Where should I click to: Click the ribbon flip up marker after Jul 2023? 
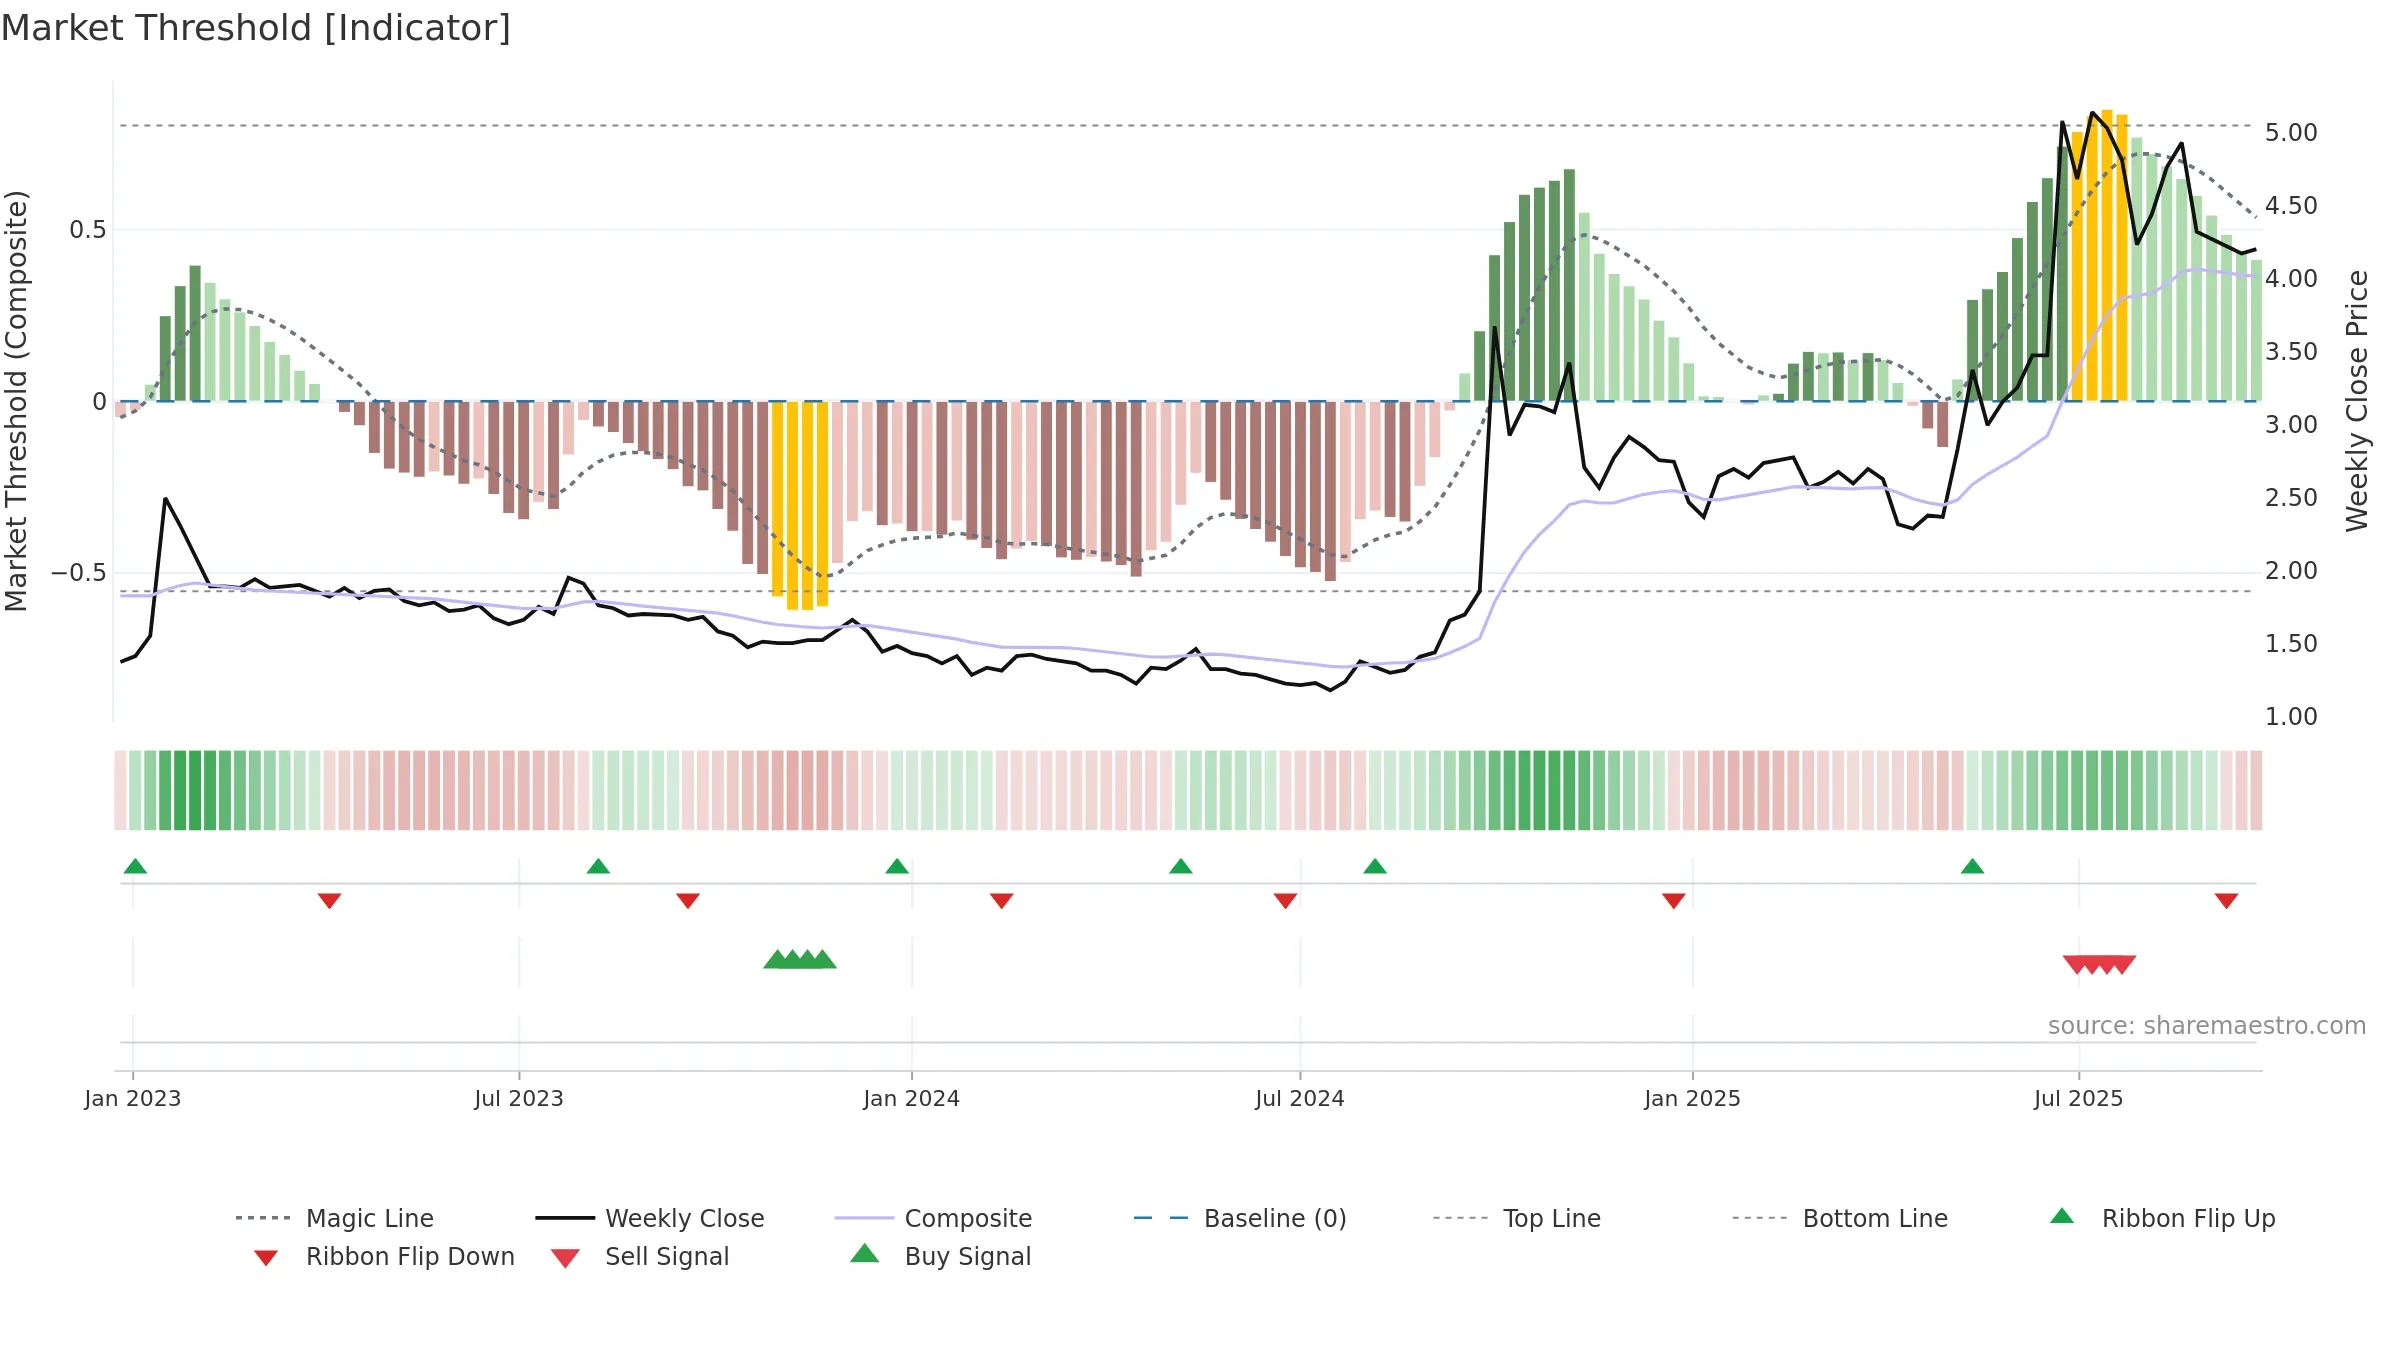[x=598, y=866]
